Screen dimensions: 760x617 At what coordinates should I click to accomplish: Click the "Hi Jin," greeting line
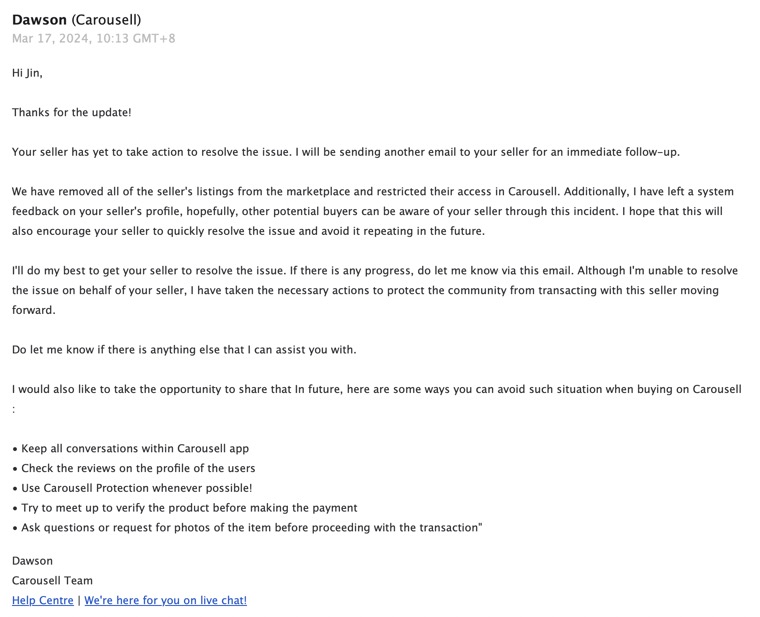(27, 72)
